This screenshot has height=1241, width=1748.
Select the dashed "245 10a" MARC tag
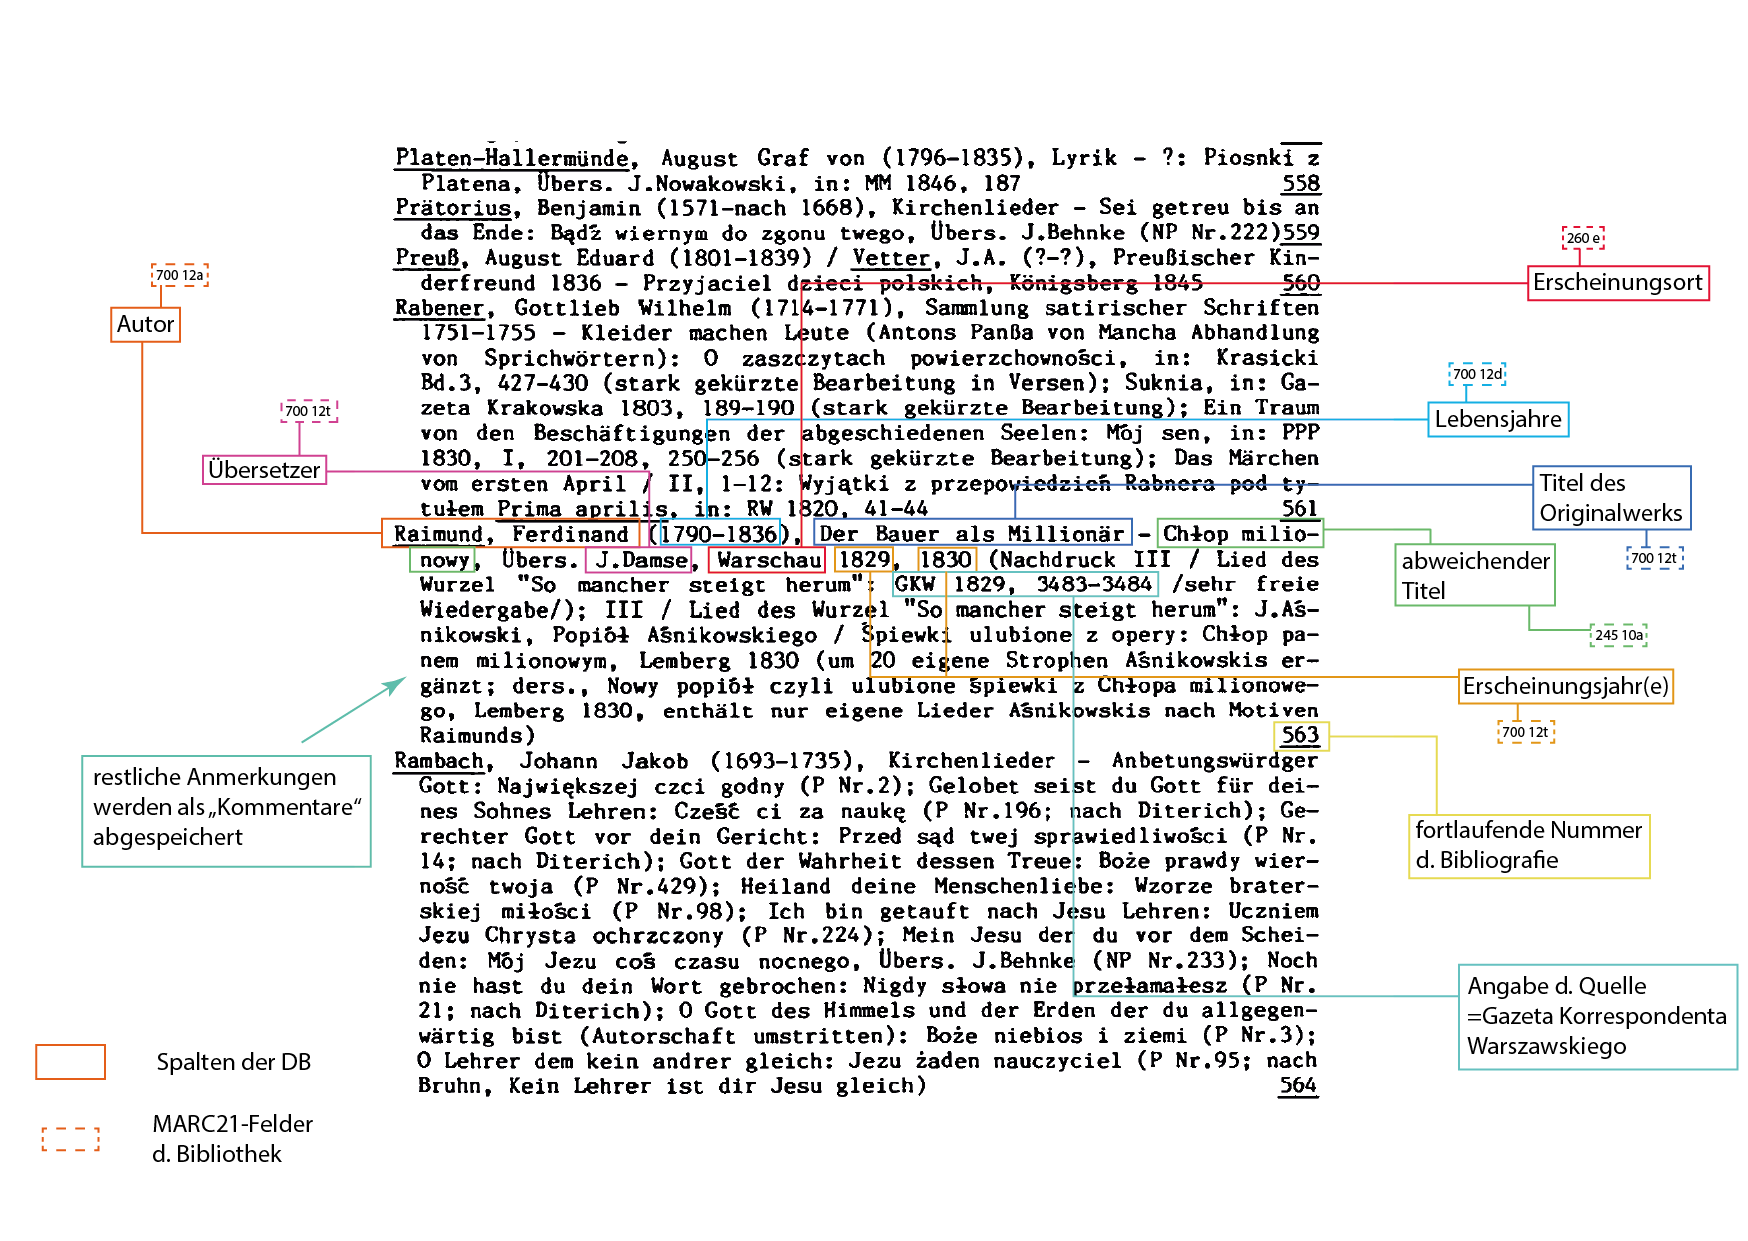pos(1619,635)
